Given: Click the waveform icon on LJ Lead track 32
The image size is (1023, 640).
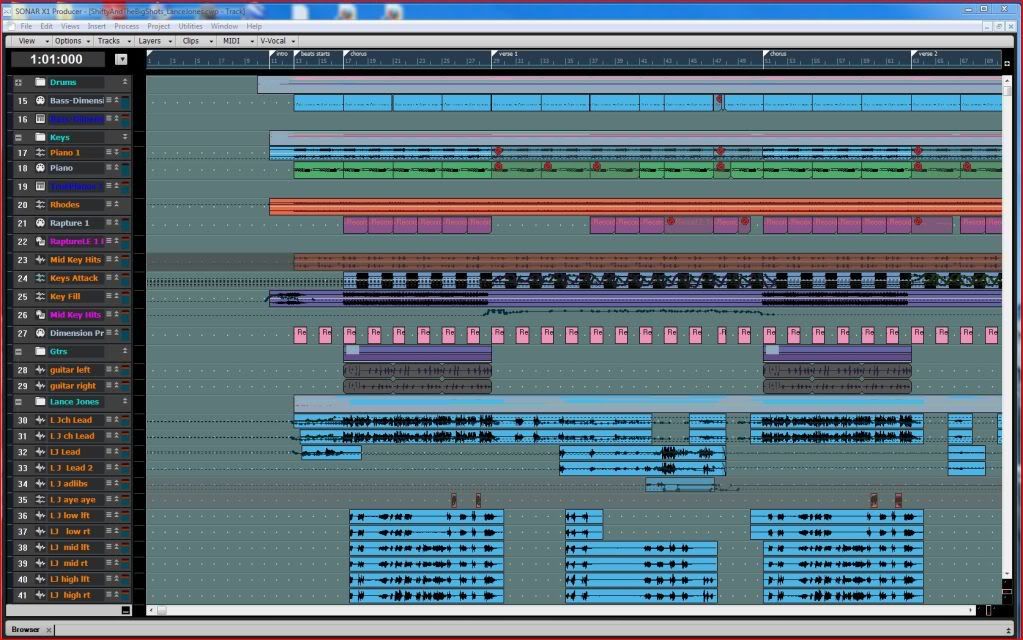Looking at the screenshot, I should point(40,452).
